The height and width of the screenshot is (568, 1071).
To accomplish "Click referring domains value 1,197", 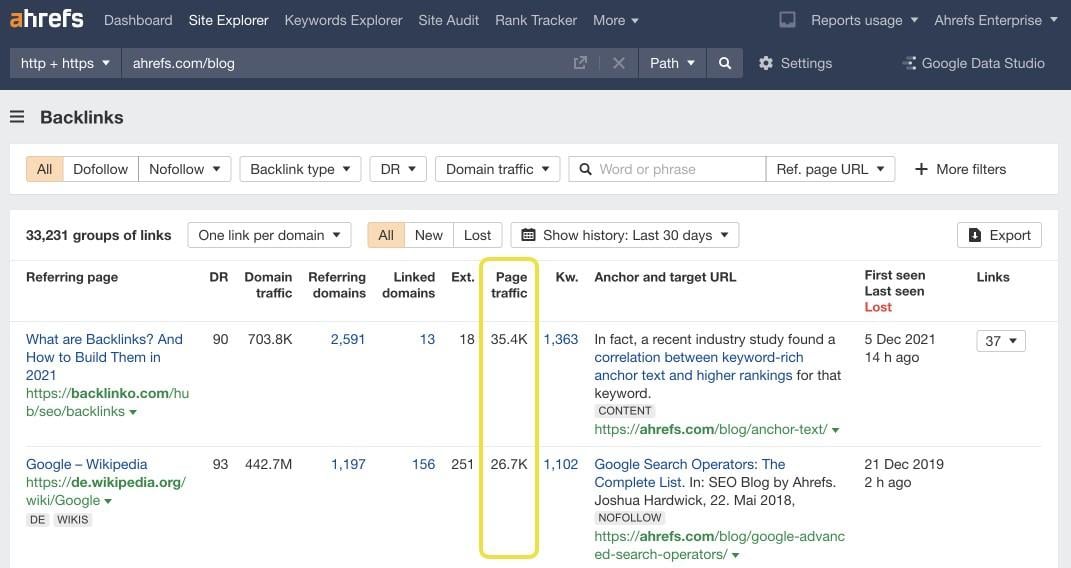I will 348,464.
